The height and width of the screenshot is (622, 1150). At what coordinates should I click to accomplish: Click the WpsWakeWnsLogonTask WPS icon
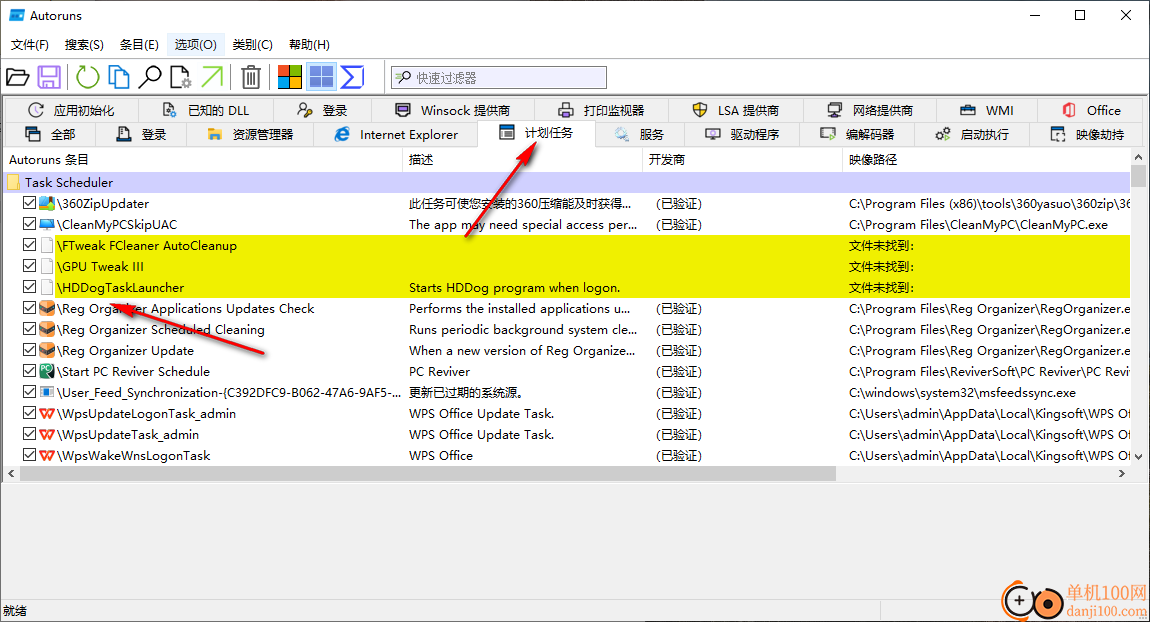point(47,455)
